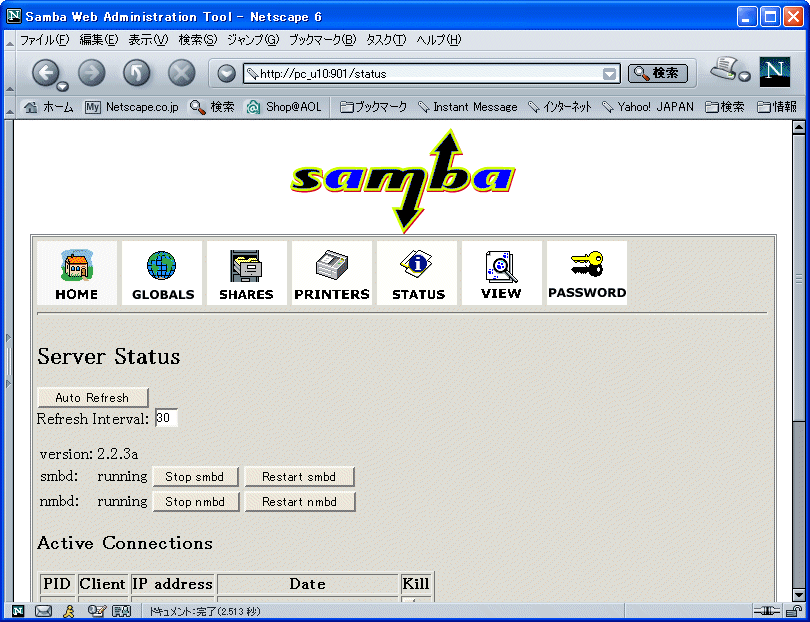Image resolution: width=810 pixels, height=622 pixels.
Task: Open the ファイル(F) menu
Action: pos(44,40)
